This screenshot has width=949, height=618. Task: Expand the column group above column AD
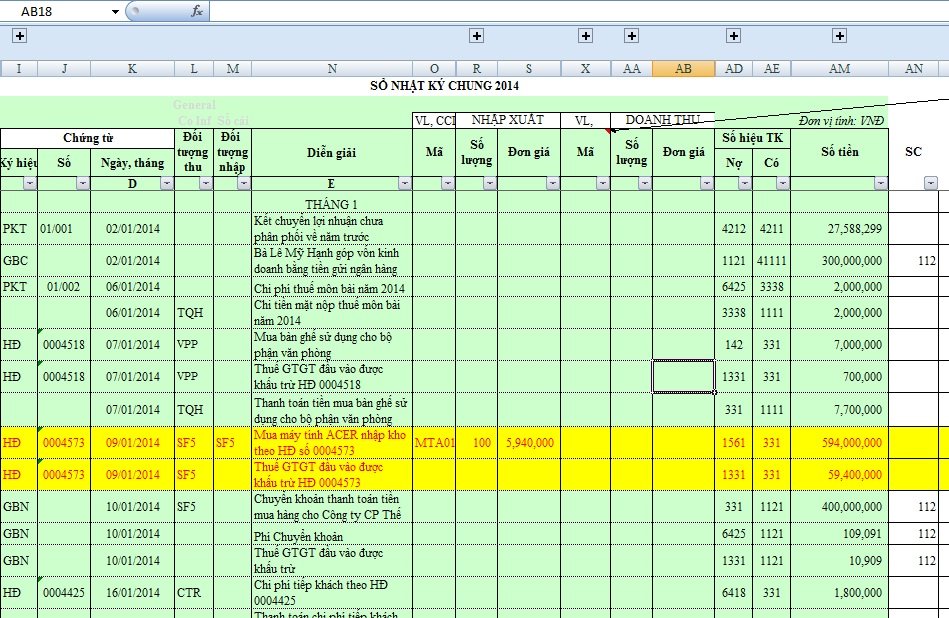(x=734, y=36)
